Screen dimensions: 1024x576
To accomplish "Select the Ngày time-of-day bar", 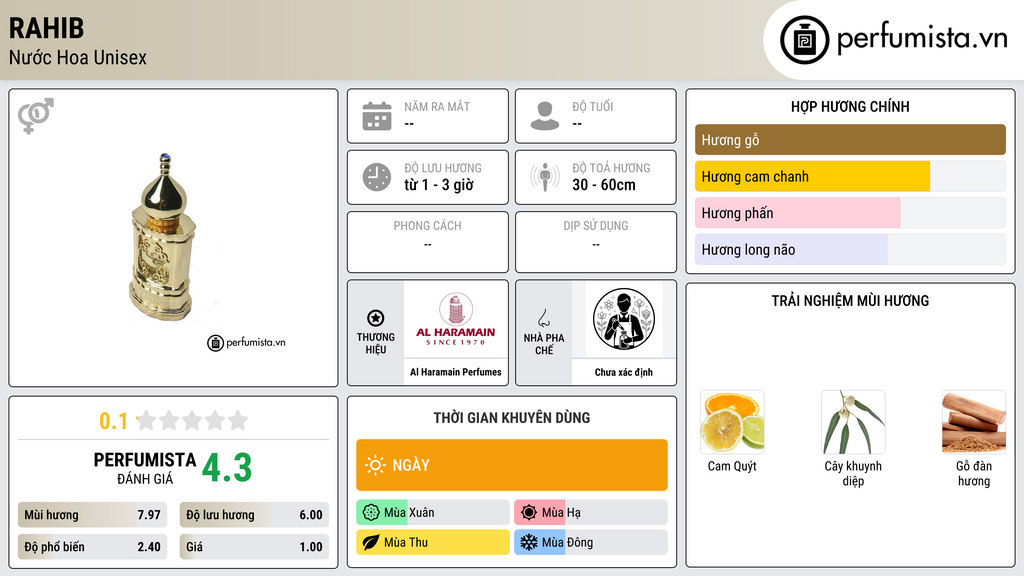I will tap(512, 465).
